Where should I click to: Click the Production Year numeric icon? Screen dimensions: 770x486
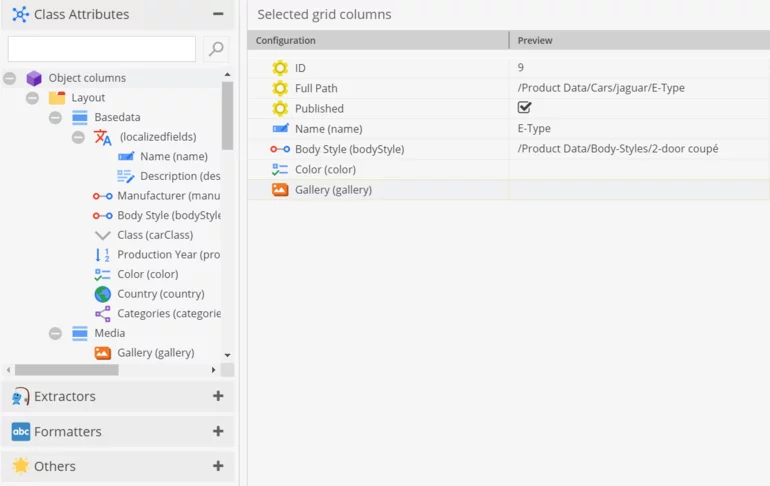coord(103,255)
